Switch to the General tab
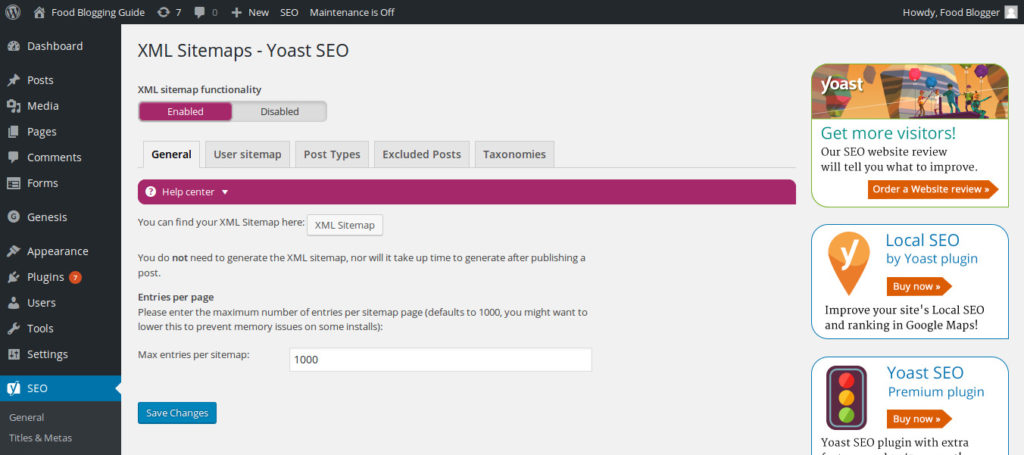 point(171,155)
